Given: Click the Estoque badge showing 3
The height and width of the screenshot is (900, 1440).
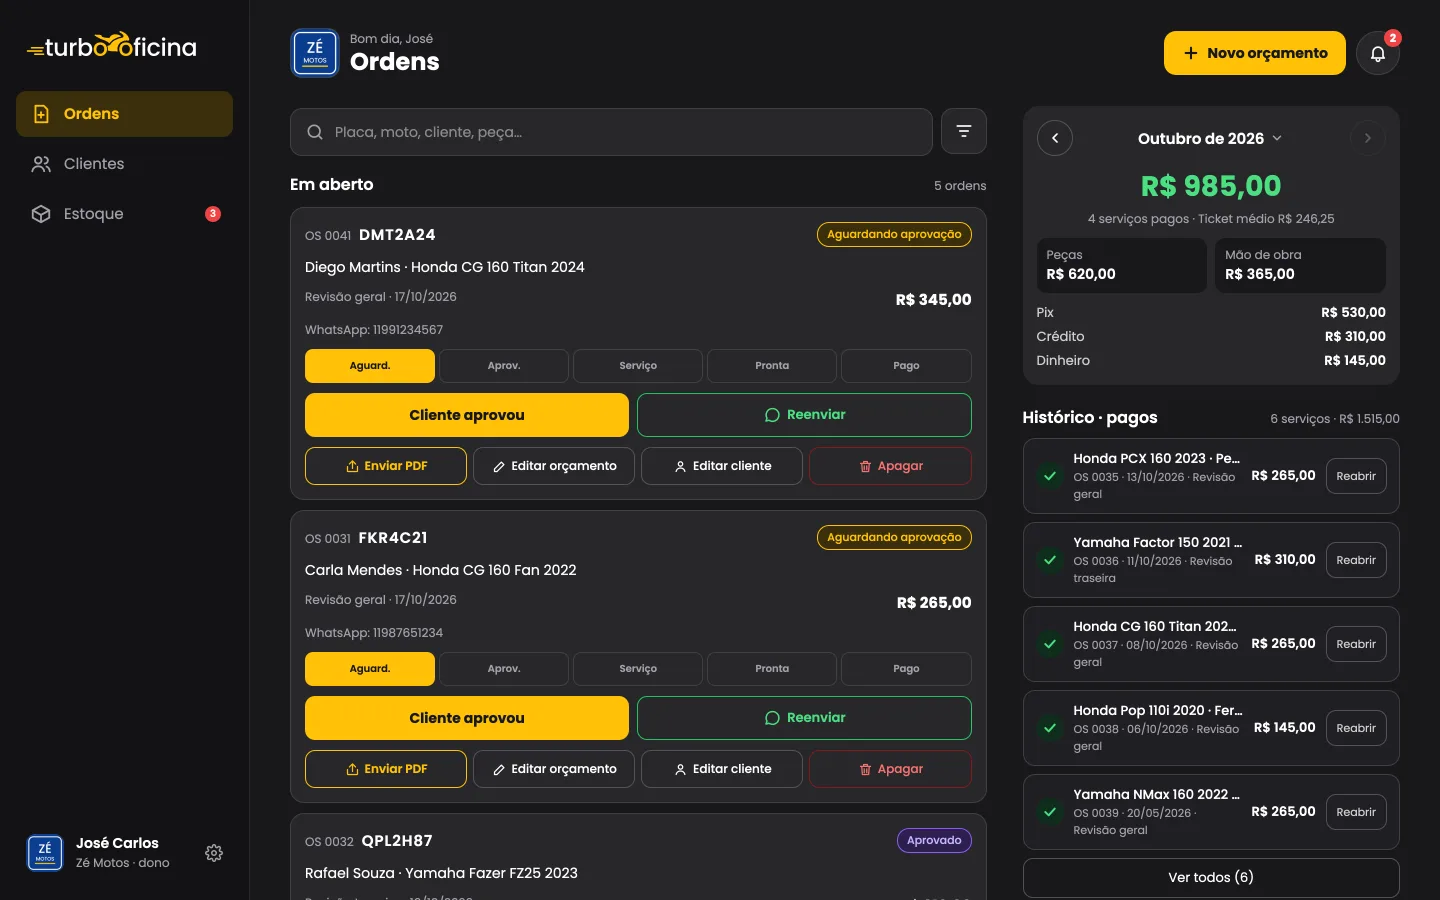Looking at the screenshot, I should 213,214.
